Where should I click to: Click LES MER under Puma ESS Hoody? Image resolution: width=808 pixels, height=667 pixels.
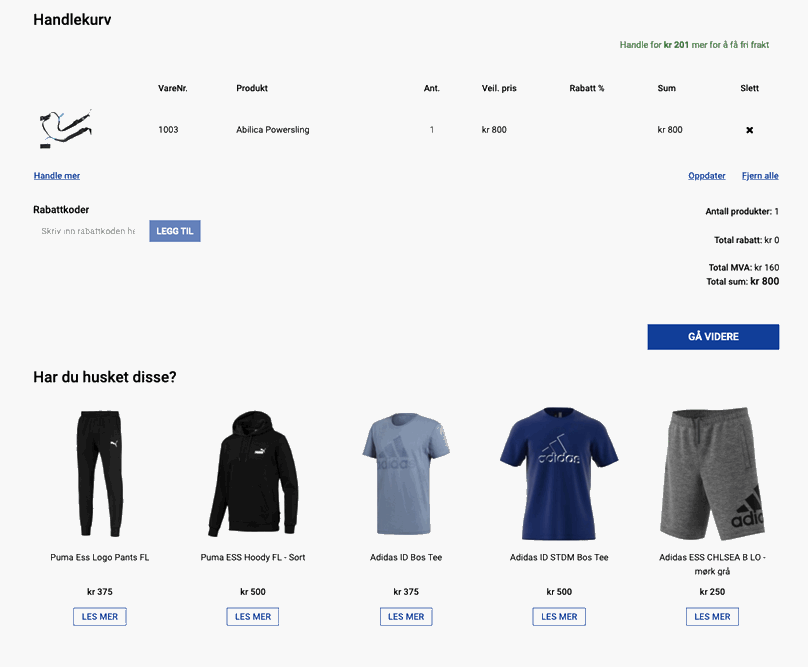(253, 616)
